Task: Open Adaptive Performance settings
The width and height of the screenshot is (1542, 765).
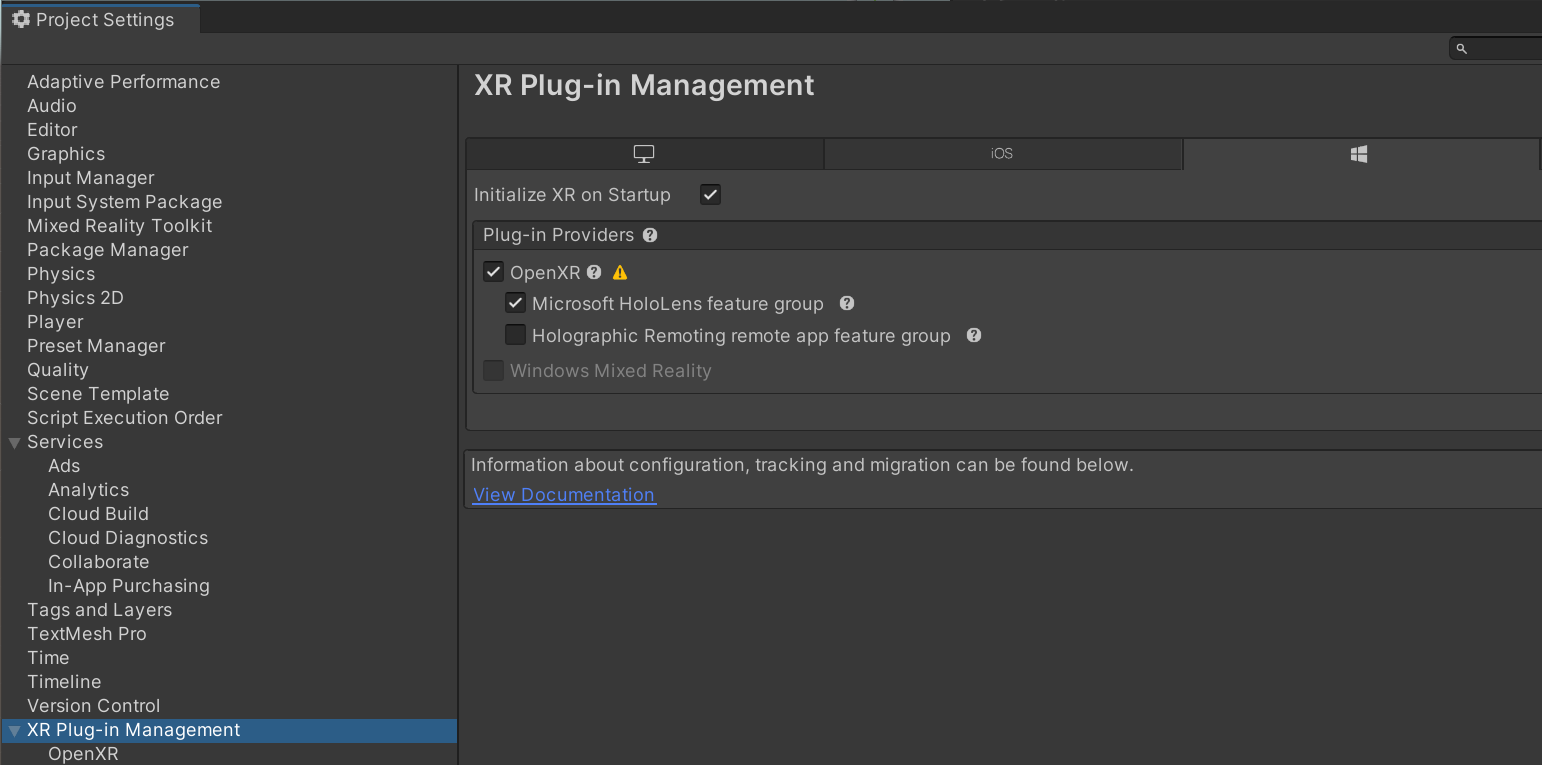Action: pyautogui.click(x=124, y=82)
